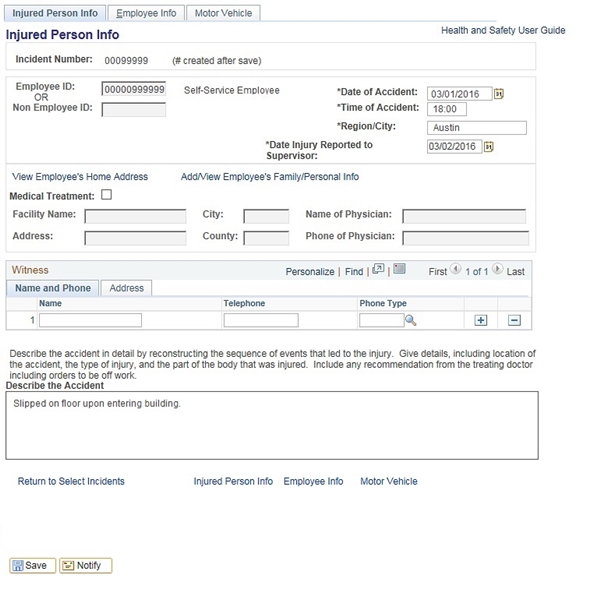Image resolution: width=600 pixels, height=599 pixels.
Task: Check the Medical Treatment checkbox
Action: pyautogui.click(x=107, y=196)
